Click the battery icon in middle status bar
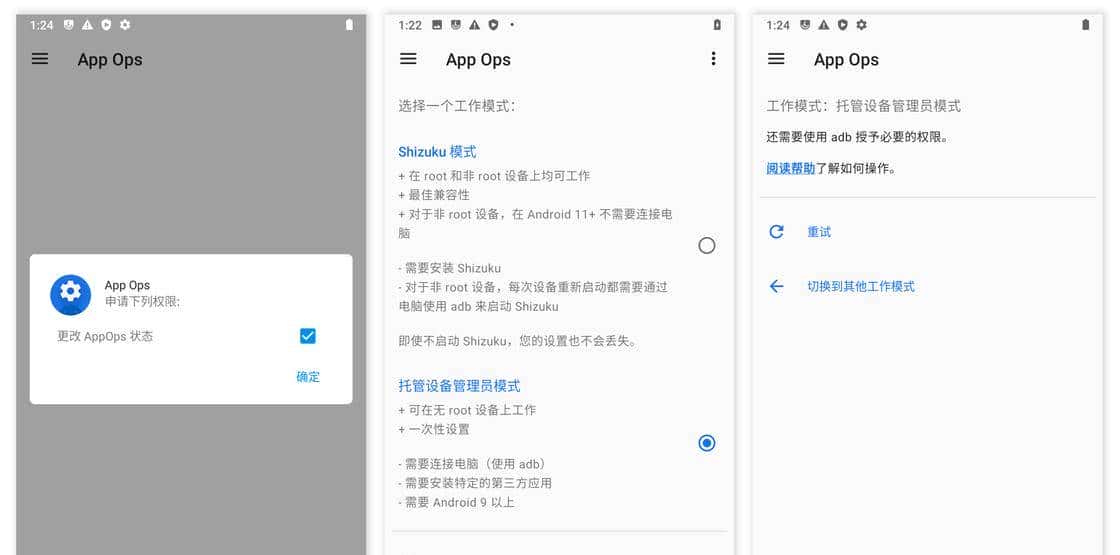 click(x=717, y=25)
